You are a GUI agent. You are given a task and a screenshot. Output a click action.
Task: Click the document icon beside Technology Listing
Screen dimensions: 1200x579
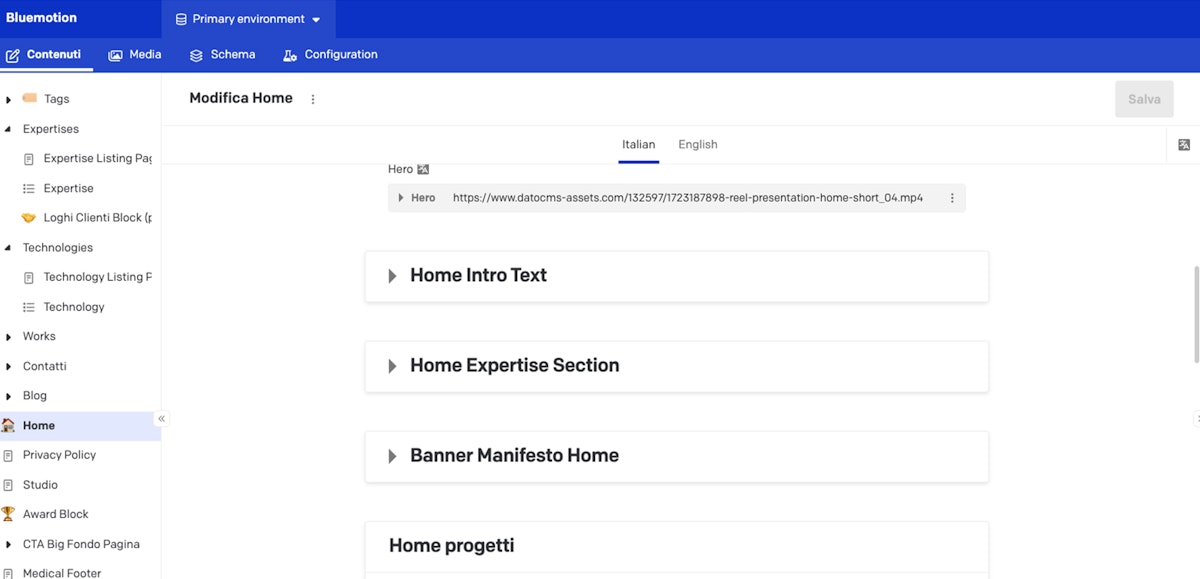[29, 277]
